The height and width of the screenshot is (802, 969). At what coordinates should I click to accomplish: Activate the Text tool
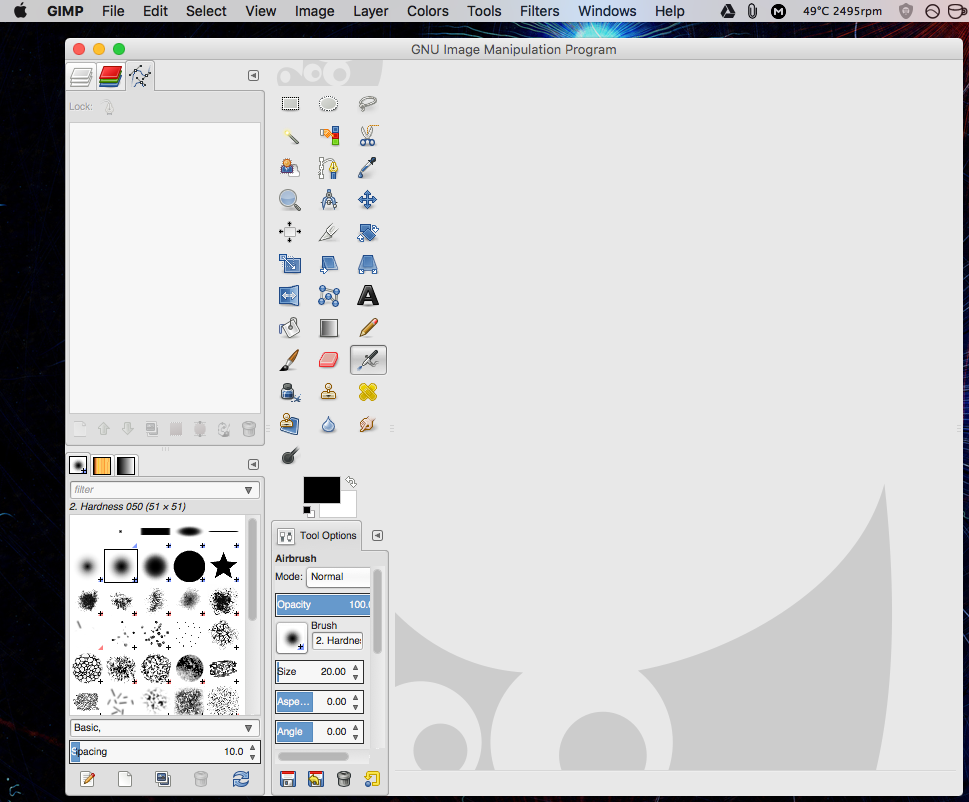tap(367, 296)
